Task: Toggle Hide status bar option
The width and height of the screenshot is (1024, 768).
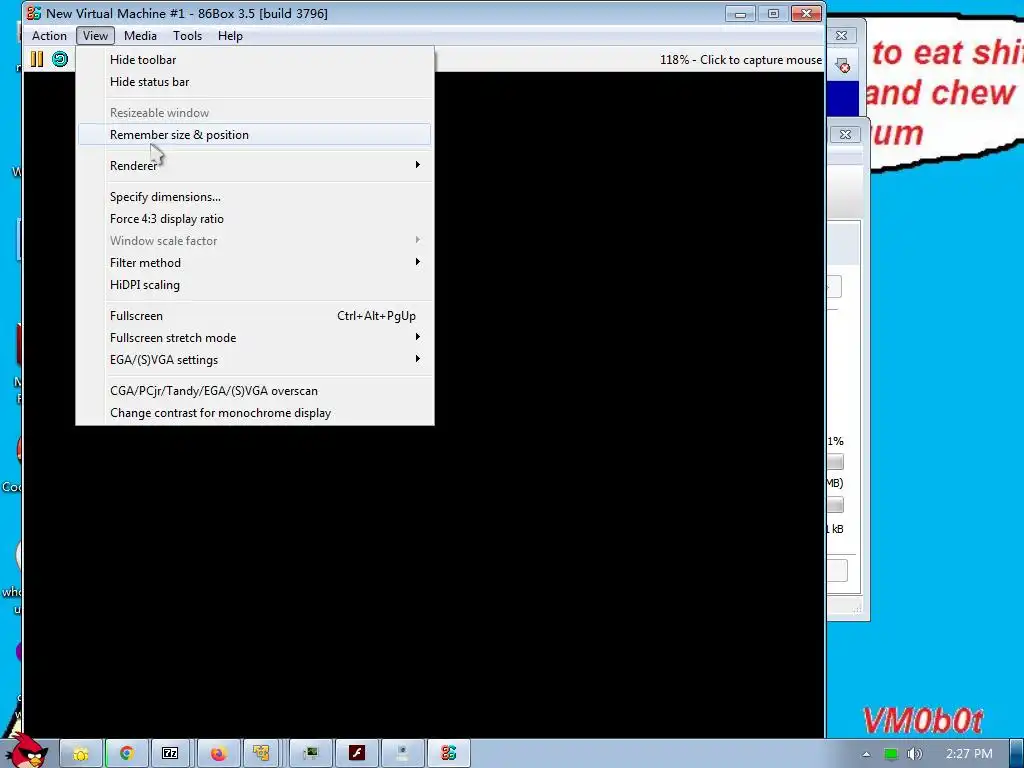Action: 255,82
